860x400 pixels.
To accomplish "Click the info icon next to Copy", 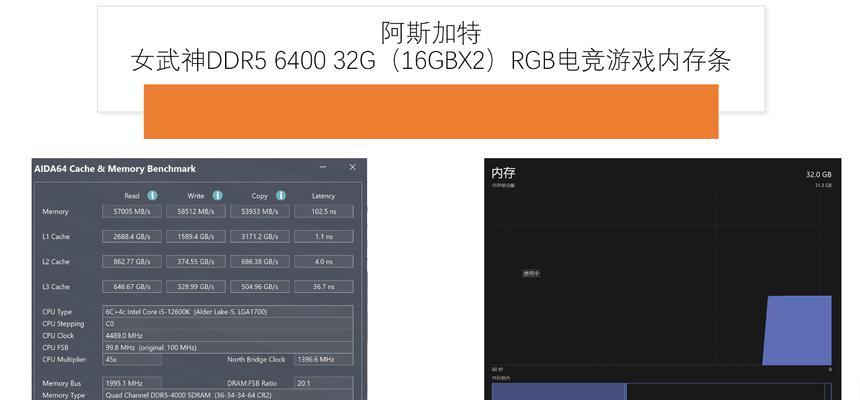I will coord(281,195).
